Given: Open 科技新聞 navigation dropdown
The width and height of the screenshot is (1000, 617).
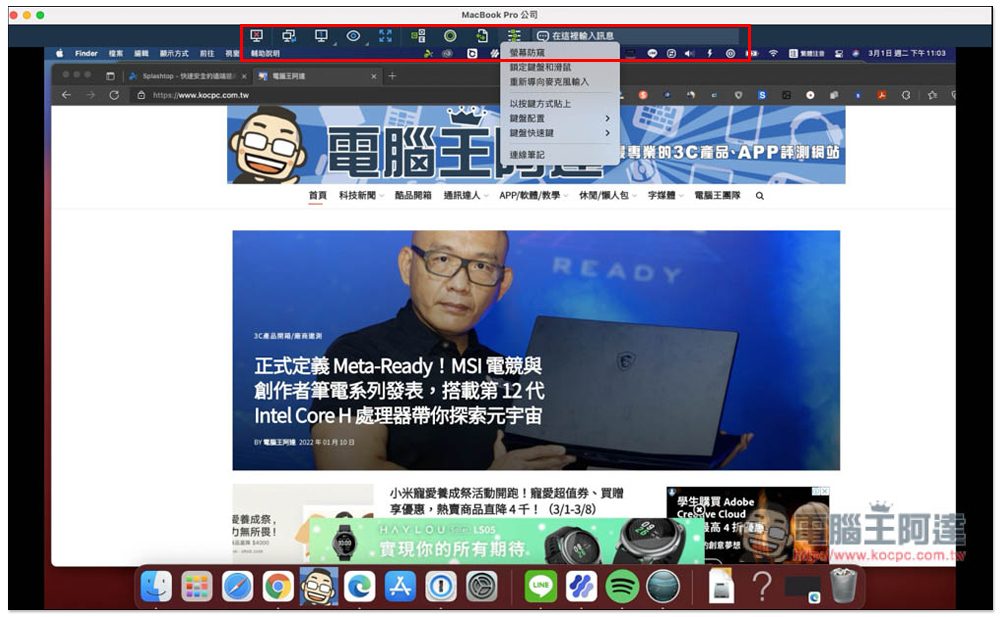Looking at the screenshot, I should point(361,195).
